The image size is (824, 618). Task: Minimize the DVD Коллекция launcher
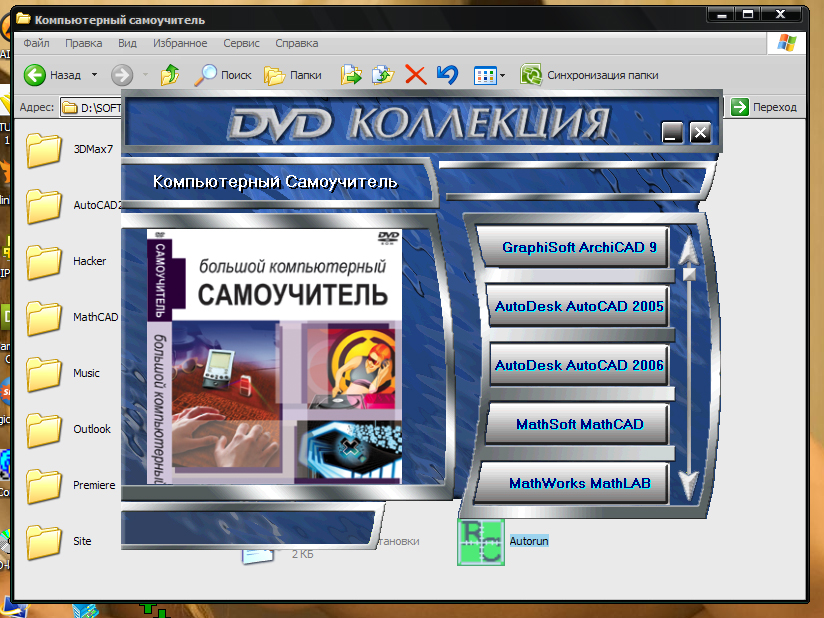click(672, 132)
